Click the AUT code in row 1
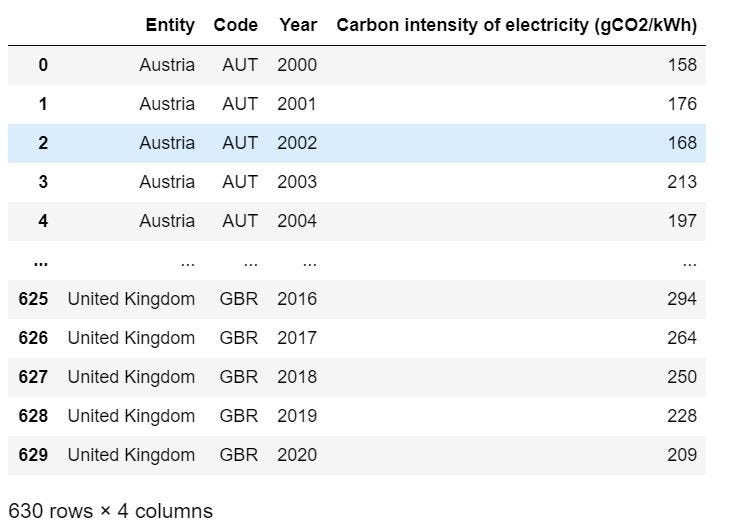 pos(240,104)
